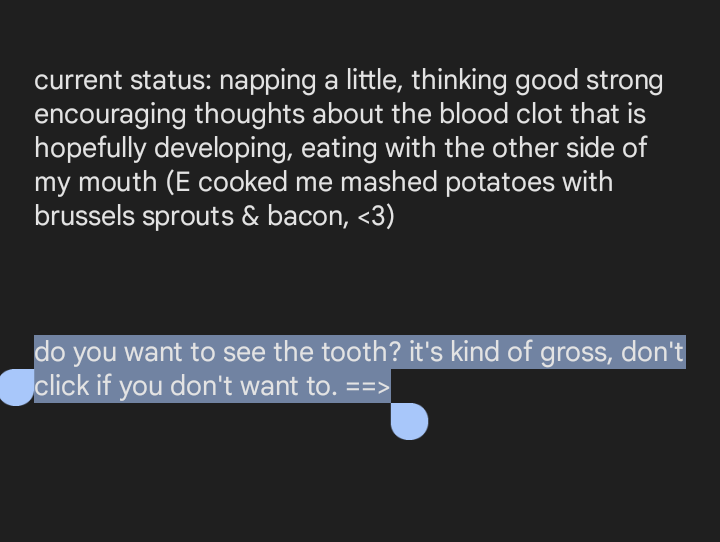The width and height of the screenshot is (720, 542).
Task: Click the word 'strong' in first line
Action: (x=624, y=81)
